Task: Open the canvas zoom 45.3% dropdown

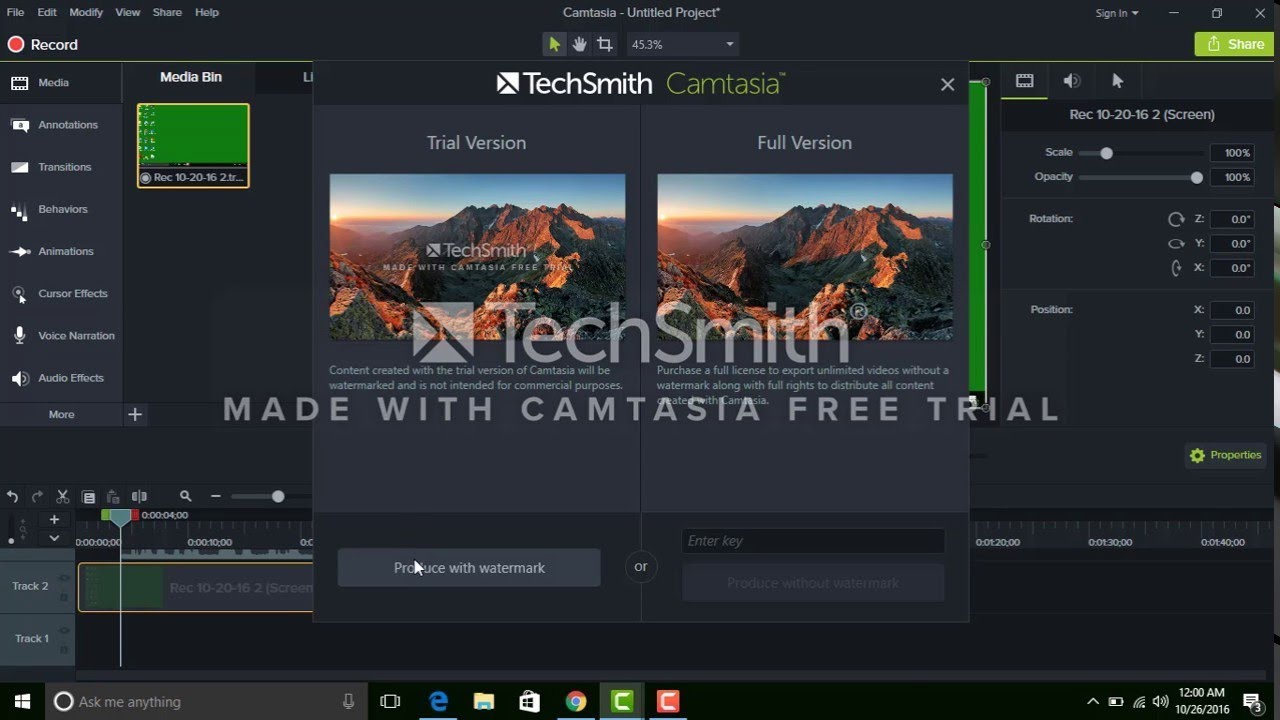Action: click(x=683, y=44)
